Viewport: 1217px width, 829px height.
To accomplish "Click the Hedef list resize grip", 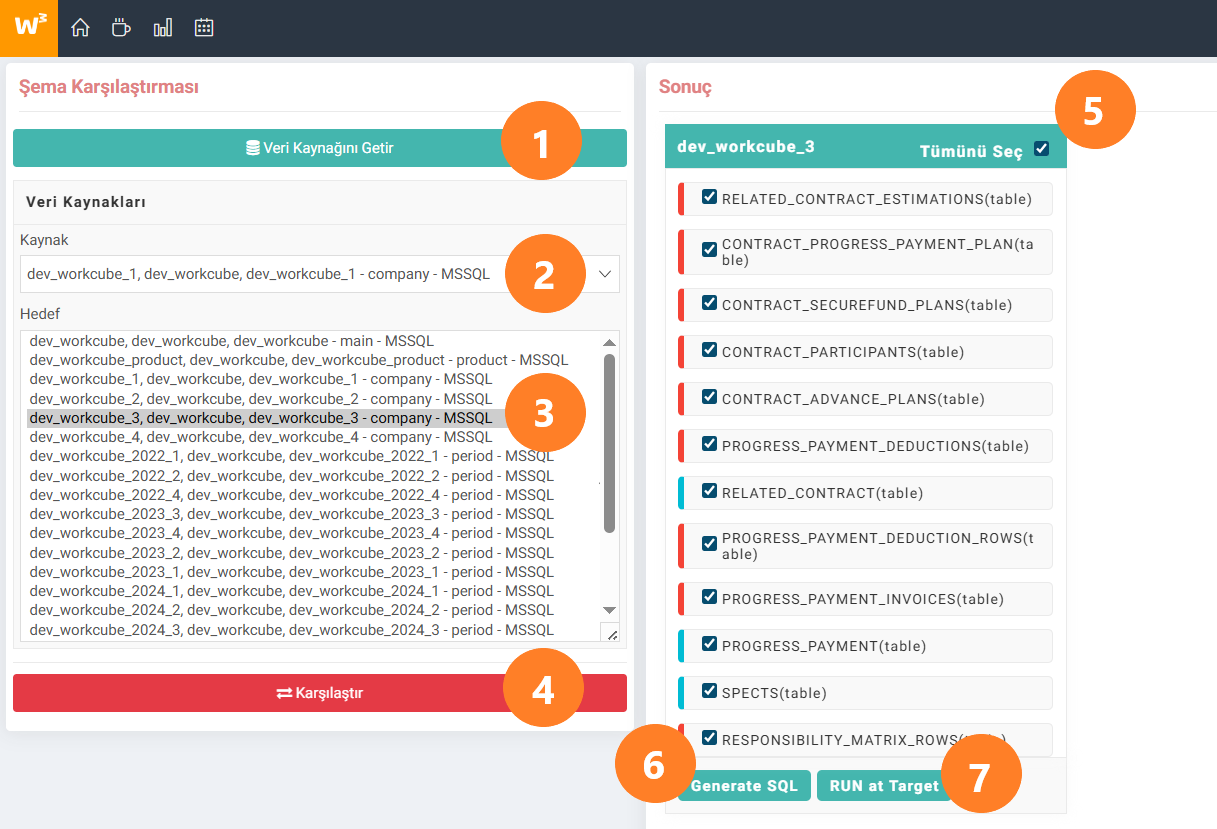I will 611,632.
